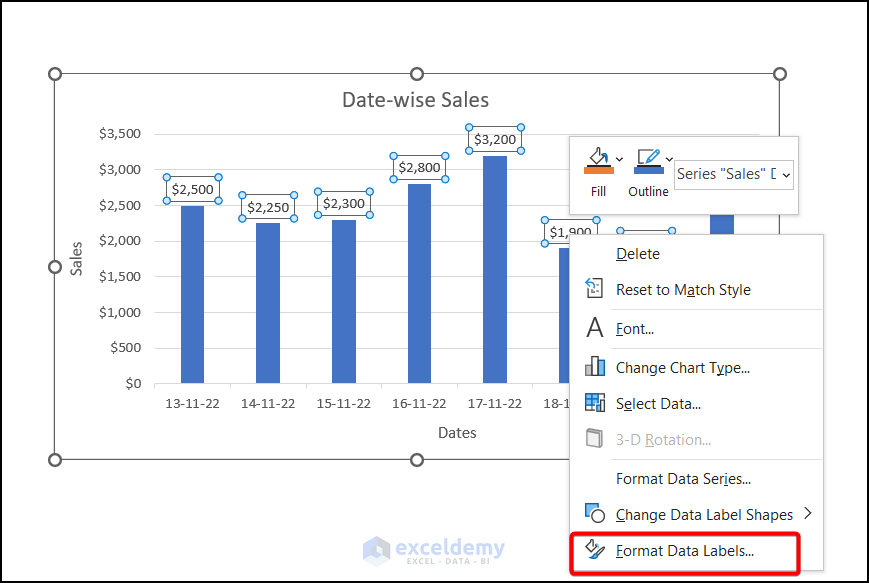Click the Font letter A icon
This screenshot has width=869, height=583.
coord(595,328)
